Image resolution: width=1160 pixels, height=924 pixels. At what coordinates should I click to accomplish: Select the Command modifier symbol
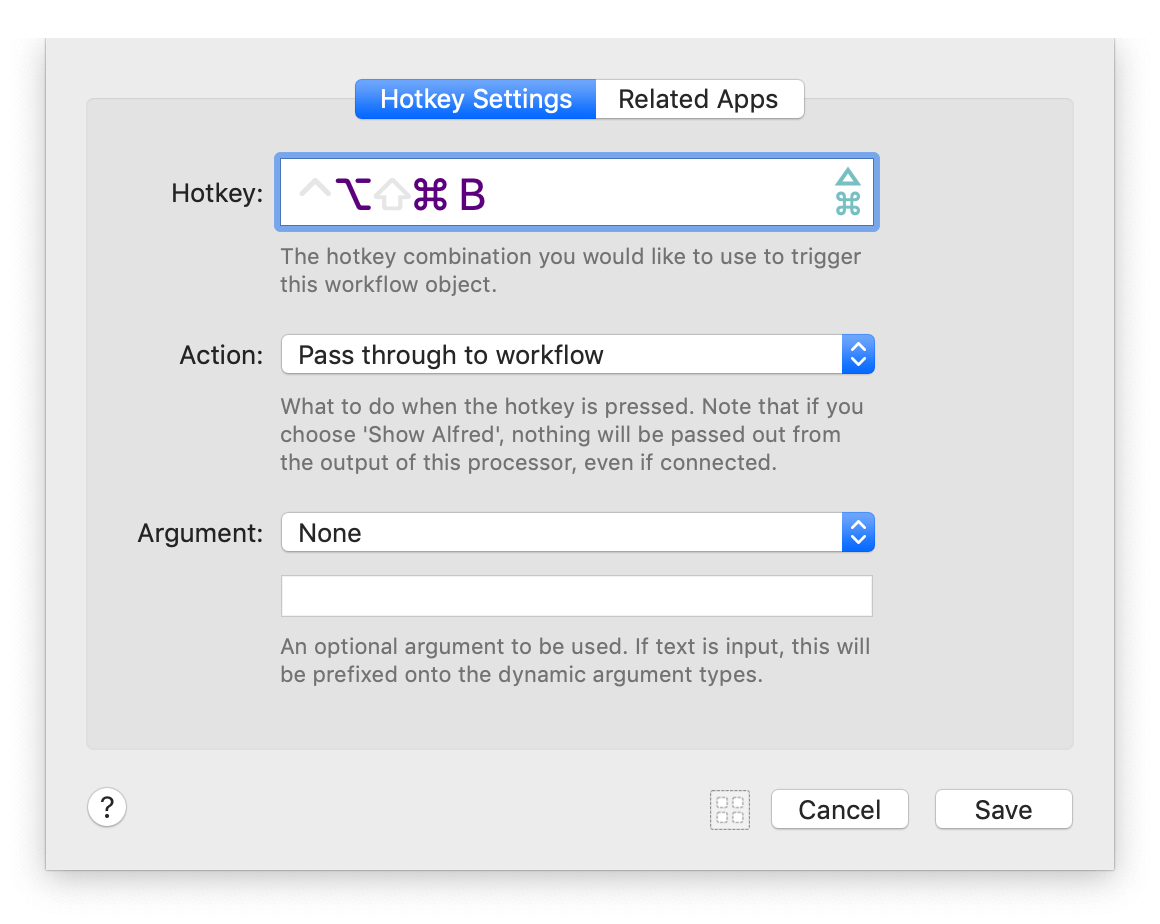[430, 195]
